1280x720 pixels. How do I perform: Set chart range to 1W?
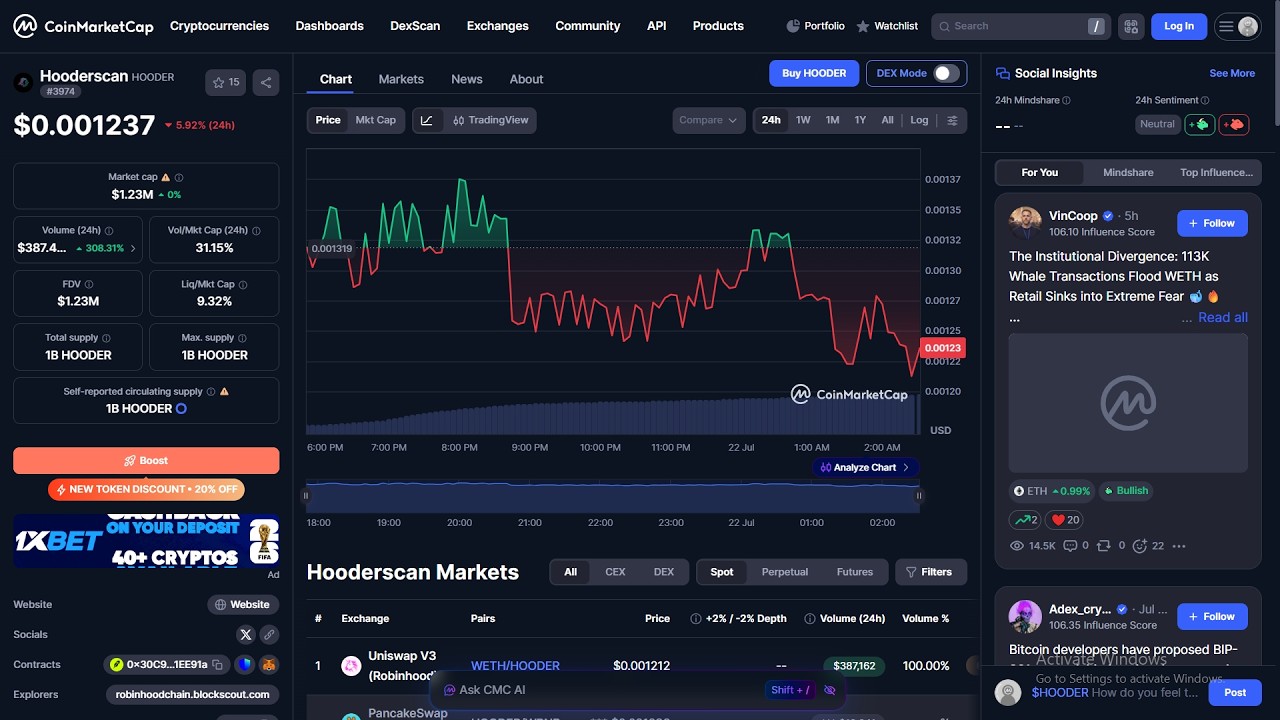pos(803,120)
